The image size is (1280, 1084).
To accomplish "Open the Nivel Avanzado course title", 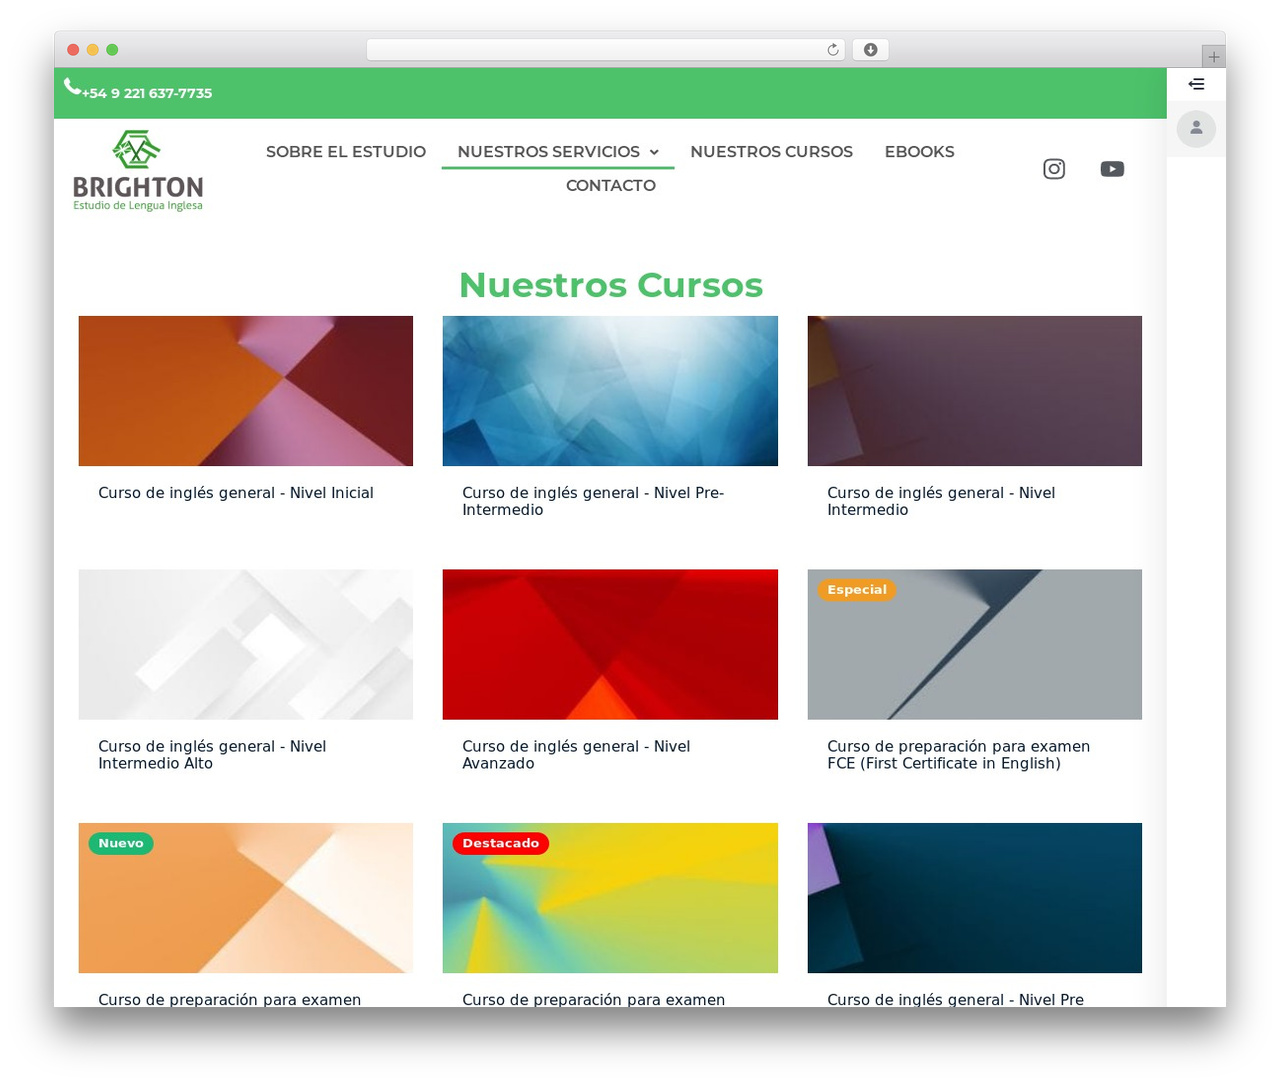I will point(576,755).
